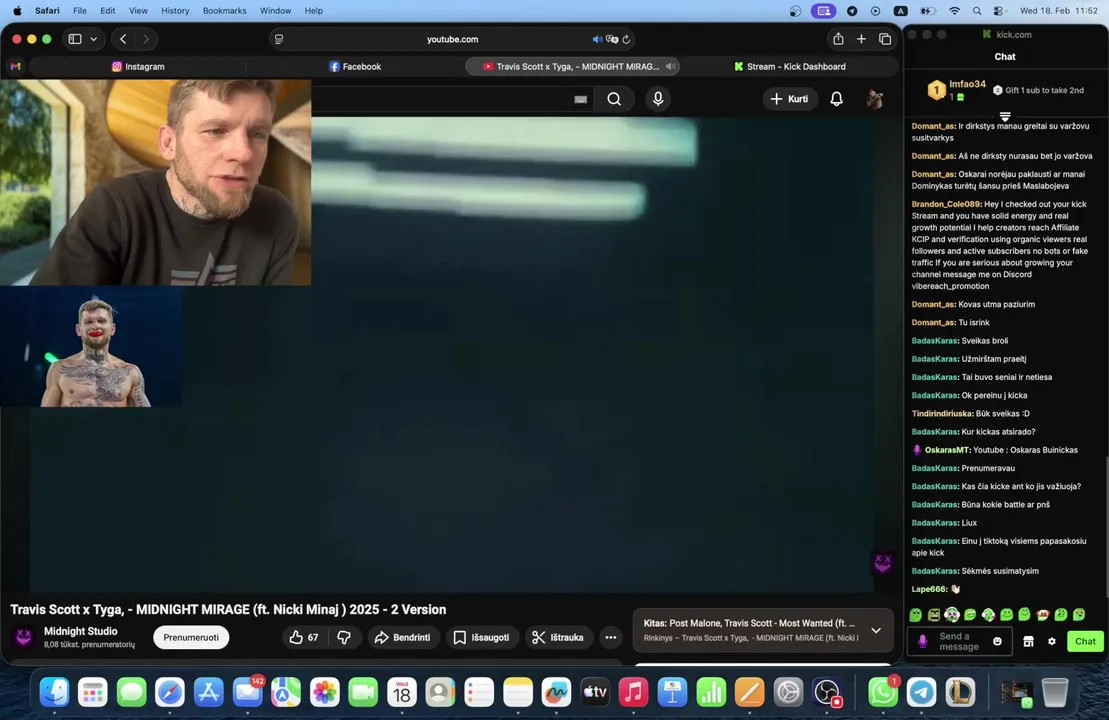Screen dimensions: 1109x720
Task: Switch to Stream - Kick Dashboard tab
Action: point(789,66)
